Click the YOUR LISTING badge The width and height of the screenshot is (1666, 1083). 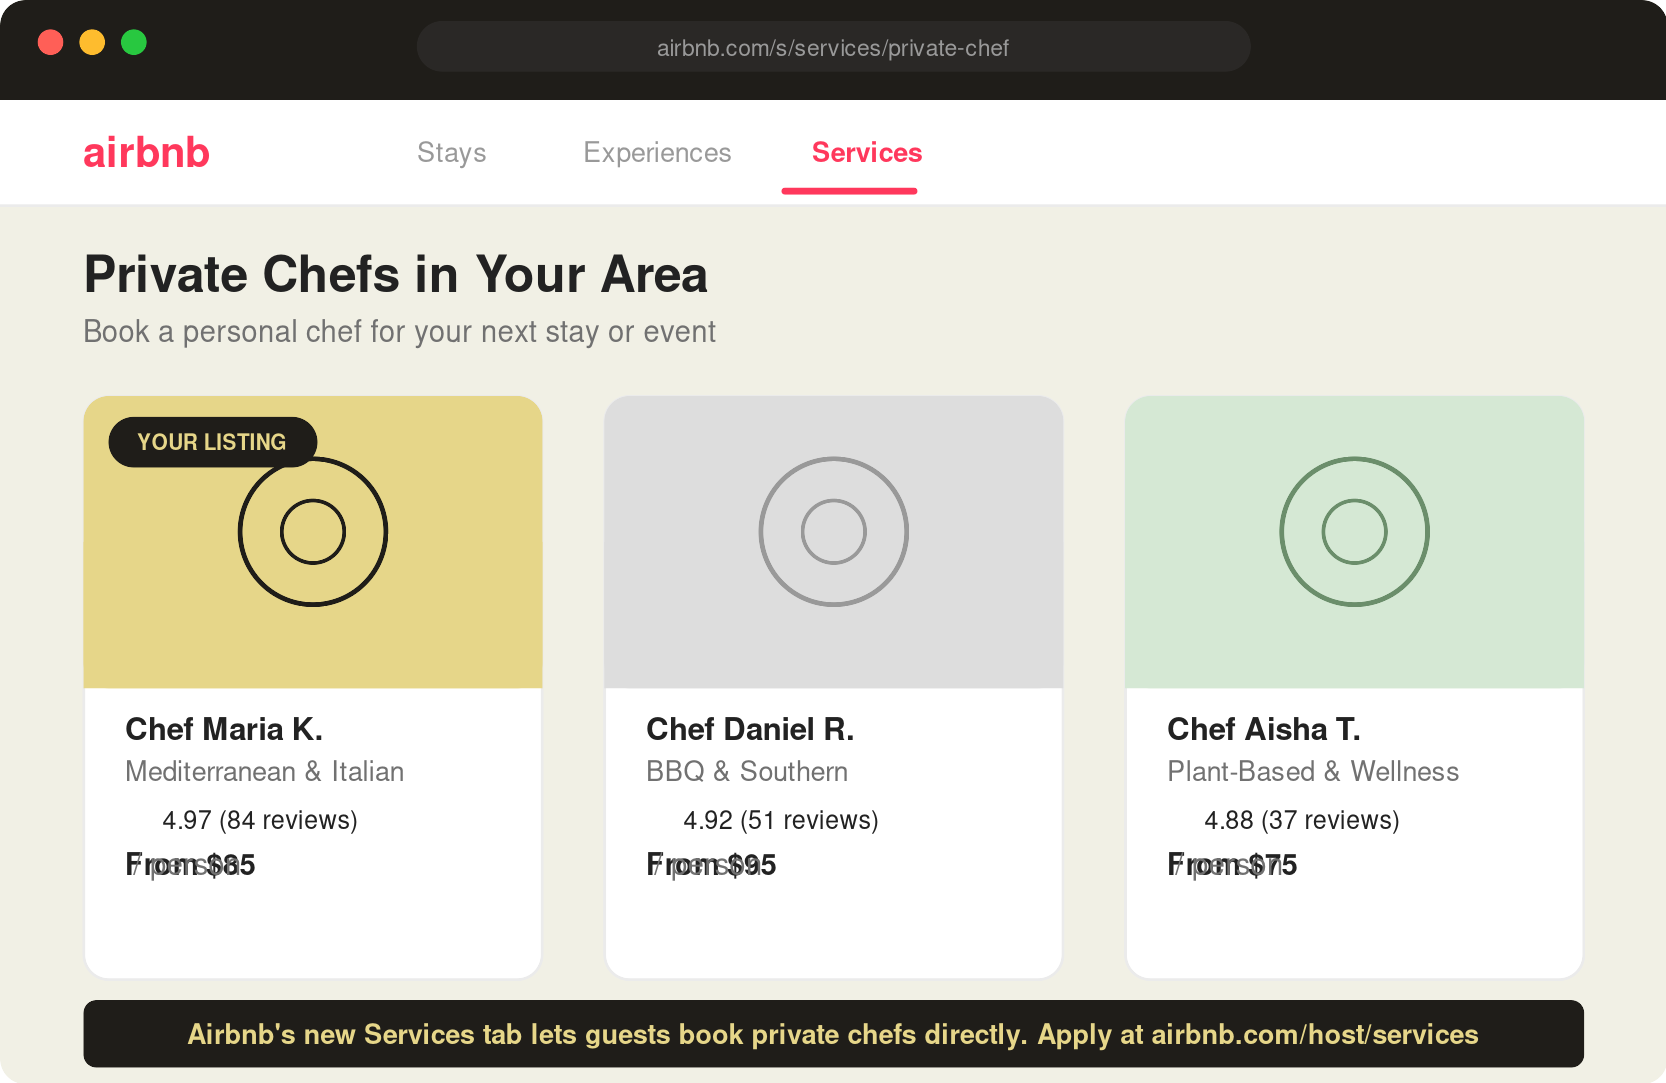tap(211, 442)
